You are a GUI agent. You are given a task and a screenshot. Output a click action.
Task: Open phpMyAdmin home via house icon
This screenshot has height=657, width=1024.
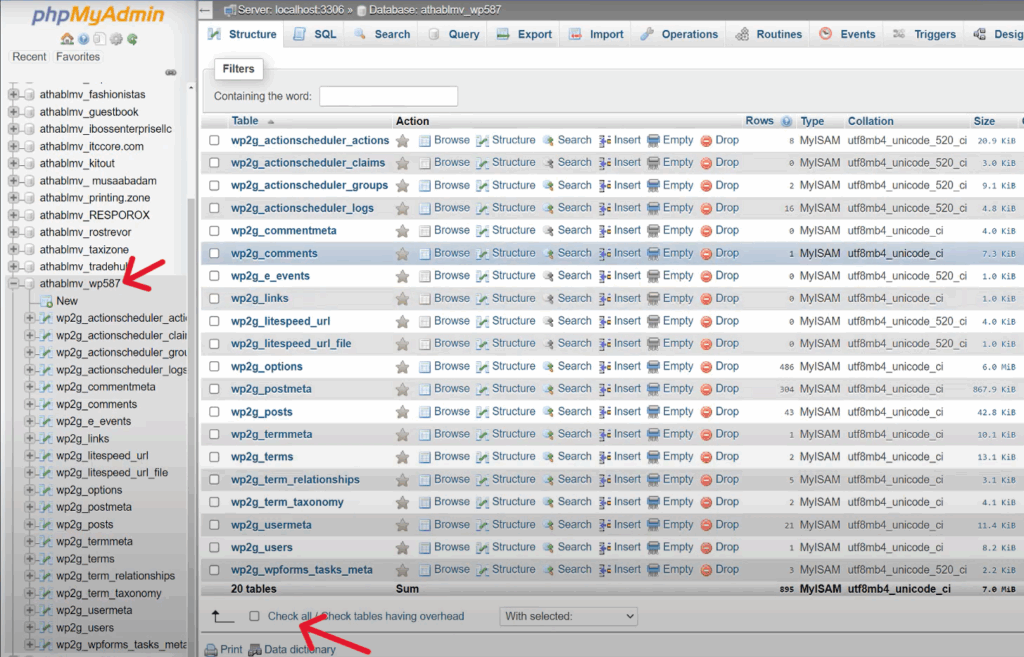pos(67,39)
